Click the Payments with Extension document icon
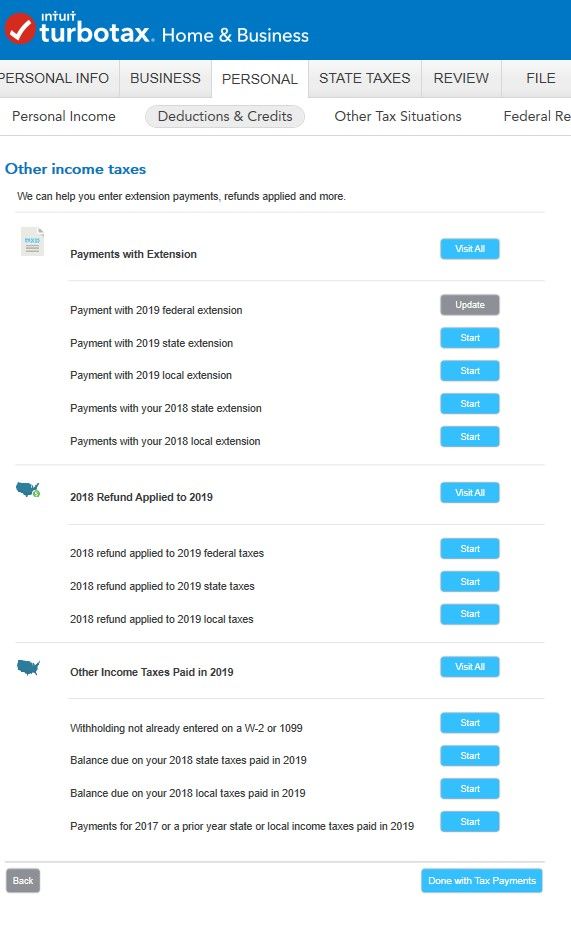The width and height of the screenshot is (571, 925). 32,242
